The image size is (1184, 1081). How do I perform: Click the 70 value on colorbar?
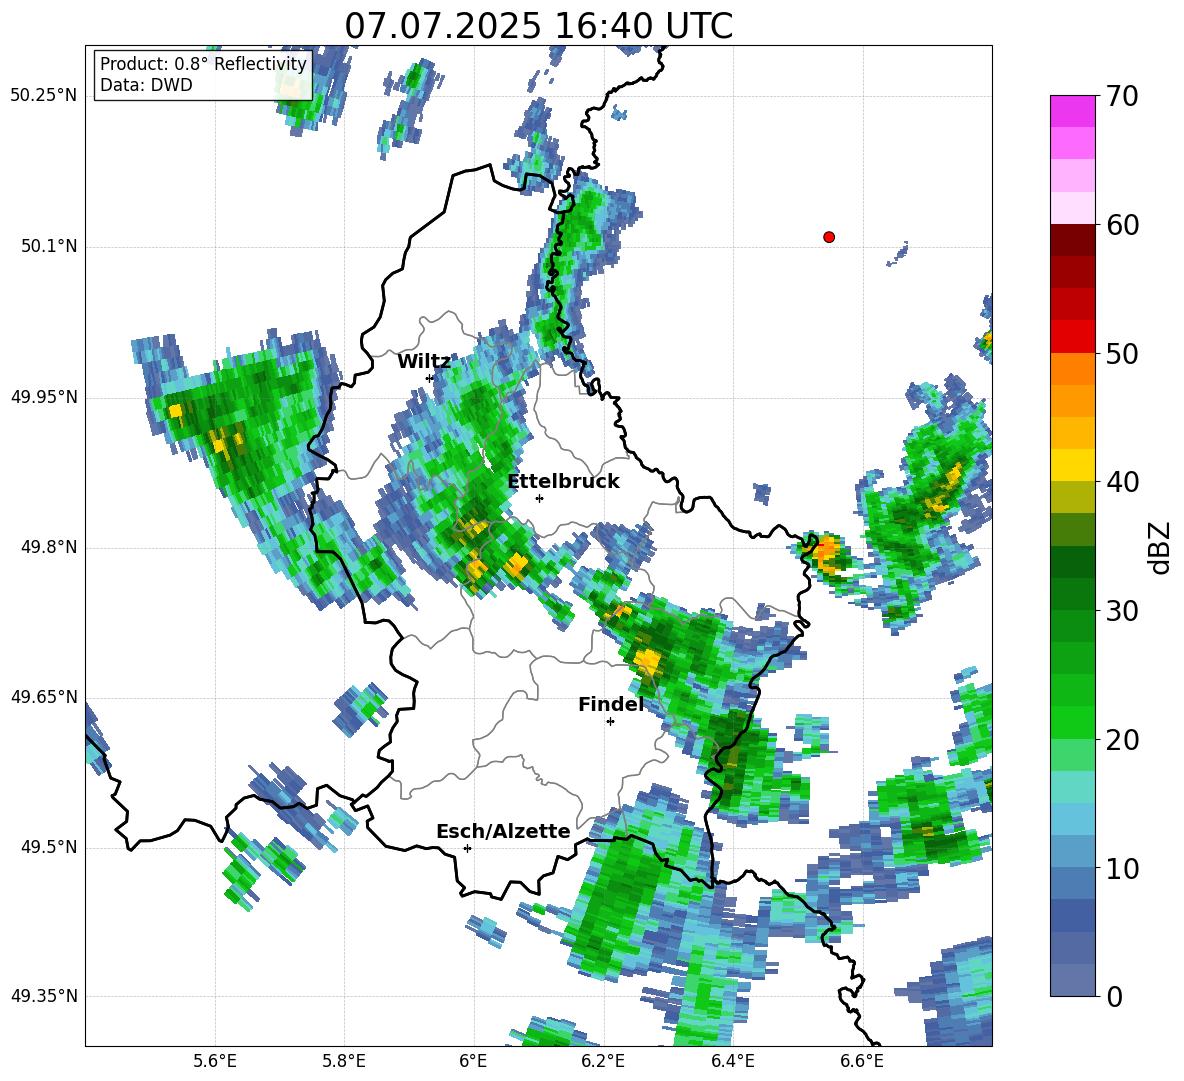tap(1122, 96)
